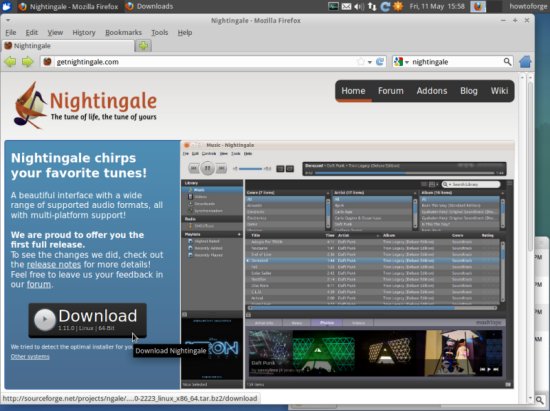Screen dimensions: 550x411
Task: Open the Addons site navigation item
Action: point(432,91)
